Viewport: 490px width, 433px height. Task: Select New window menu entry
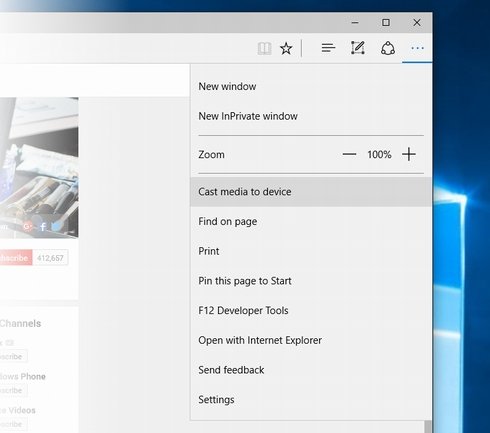[x=311, y=86]
